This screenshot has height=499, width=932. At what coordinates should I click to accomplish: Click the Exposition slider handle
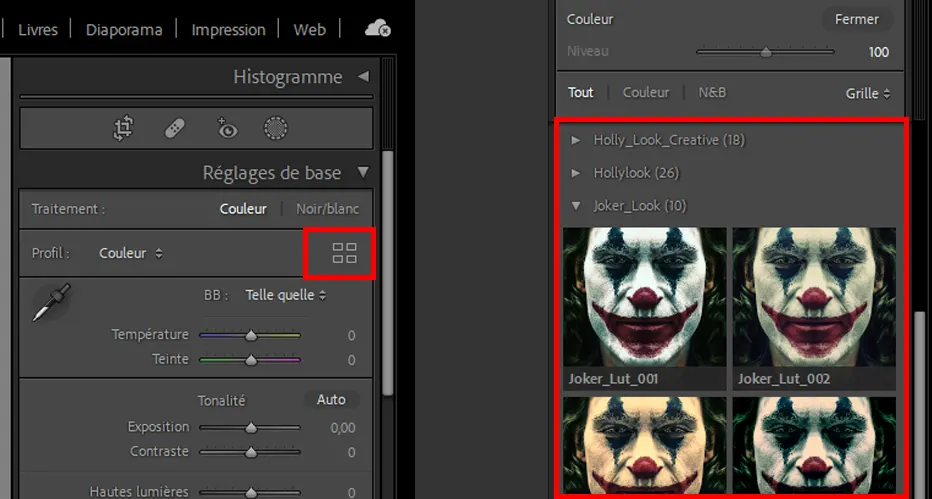click(251, 428)
